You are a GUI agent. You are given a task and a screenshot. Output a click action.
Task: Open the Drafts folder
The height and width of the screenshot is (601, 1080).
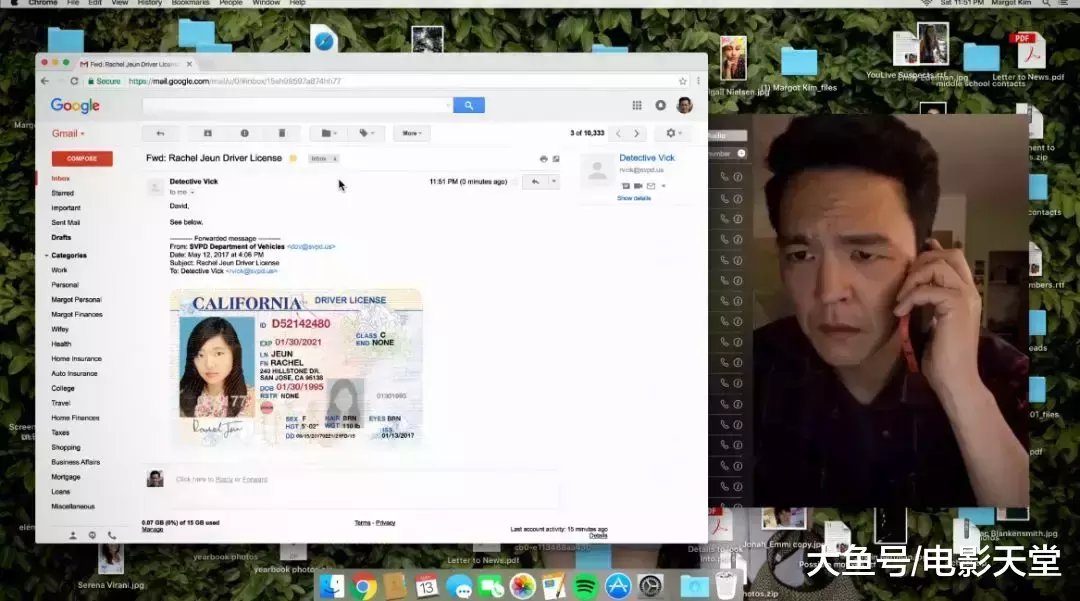coord(61,238)
